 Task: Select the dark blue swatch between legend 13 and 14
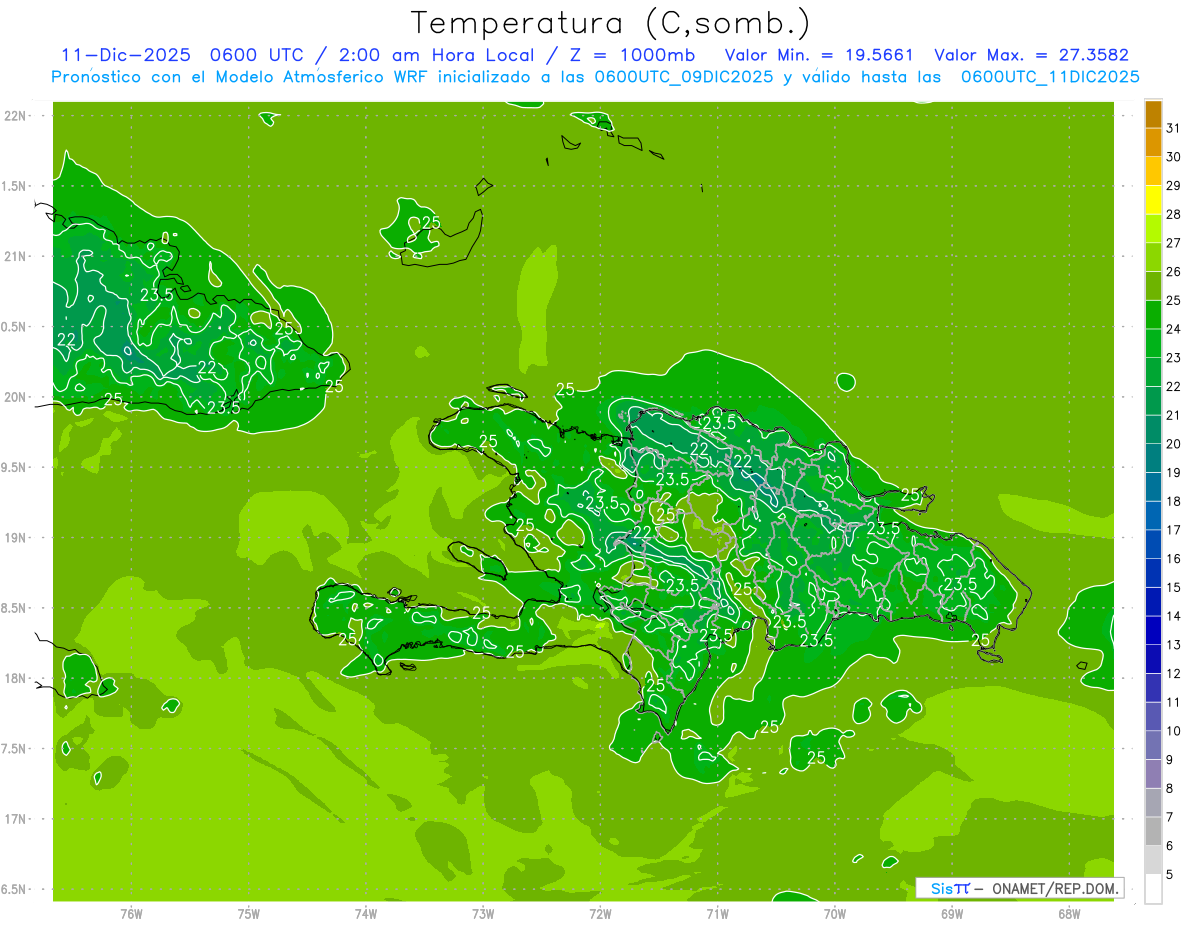click(x=1153, y=630)
